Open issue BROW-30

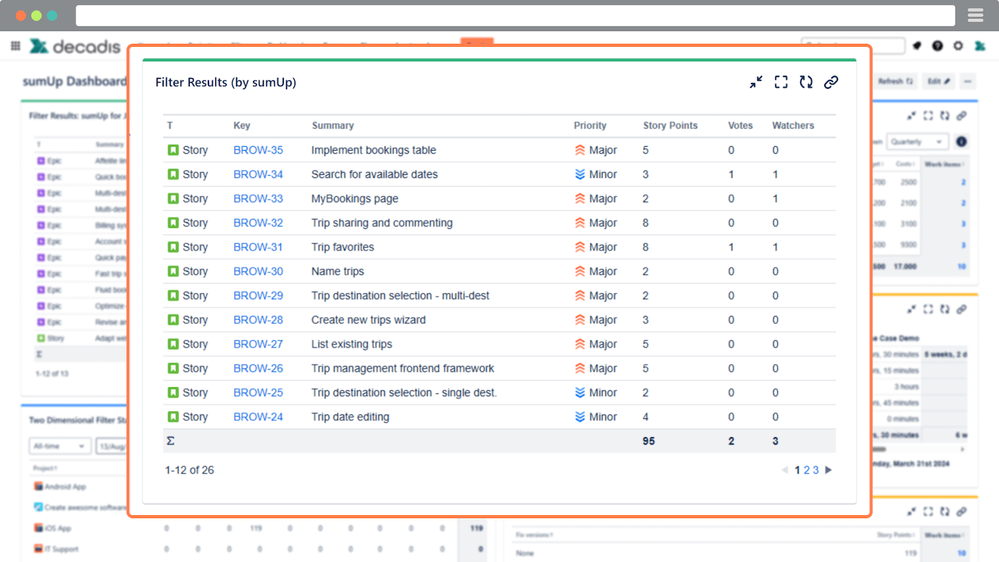[x=258, y=271]
